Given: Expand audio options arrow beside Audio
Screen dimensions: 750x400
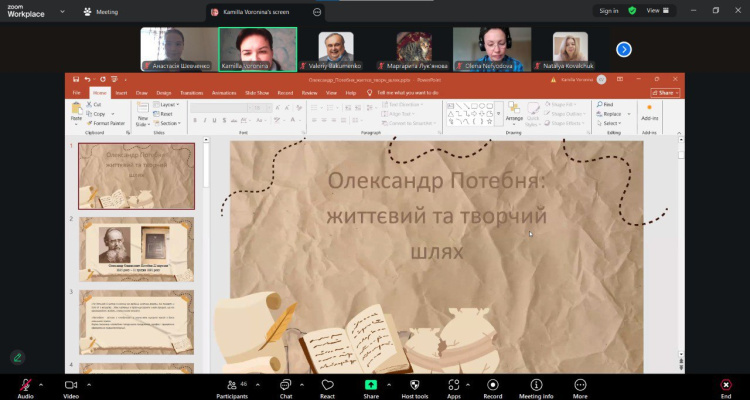Looking at the screenshot, I should pyautogui.click(x=41, y=384).
